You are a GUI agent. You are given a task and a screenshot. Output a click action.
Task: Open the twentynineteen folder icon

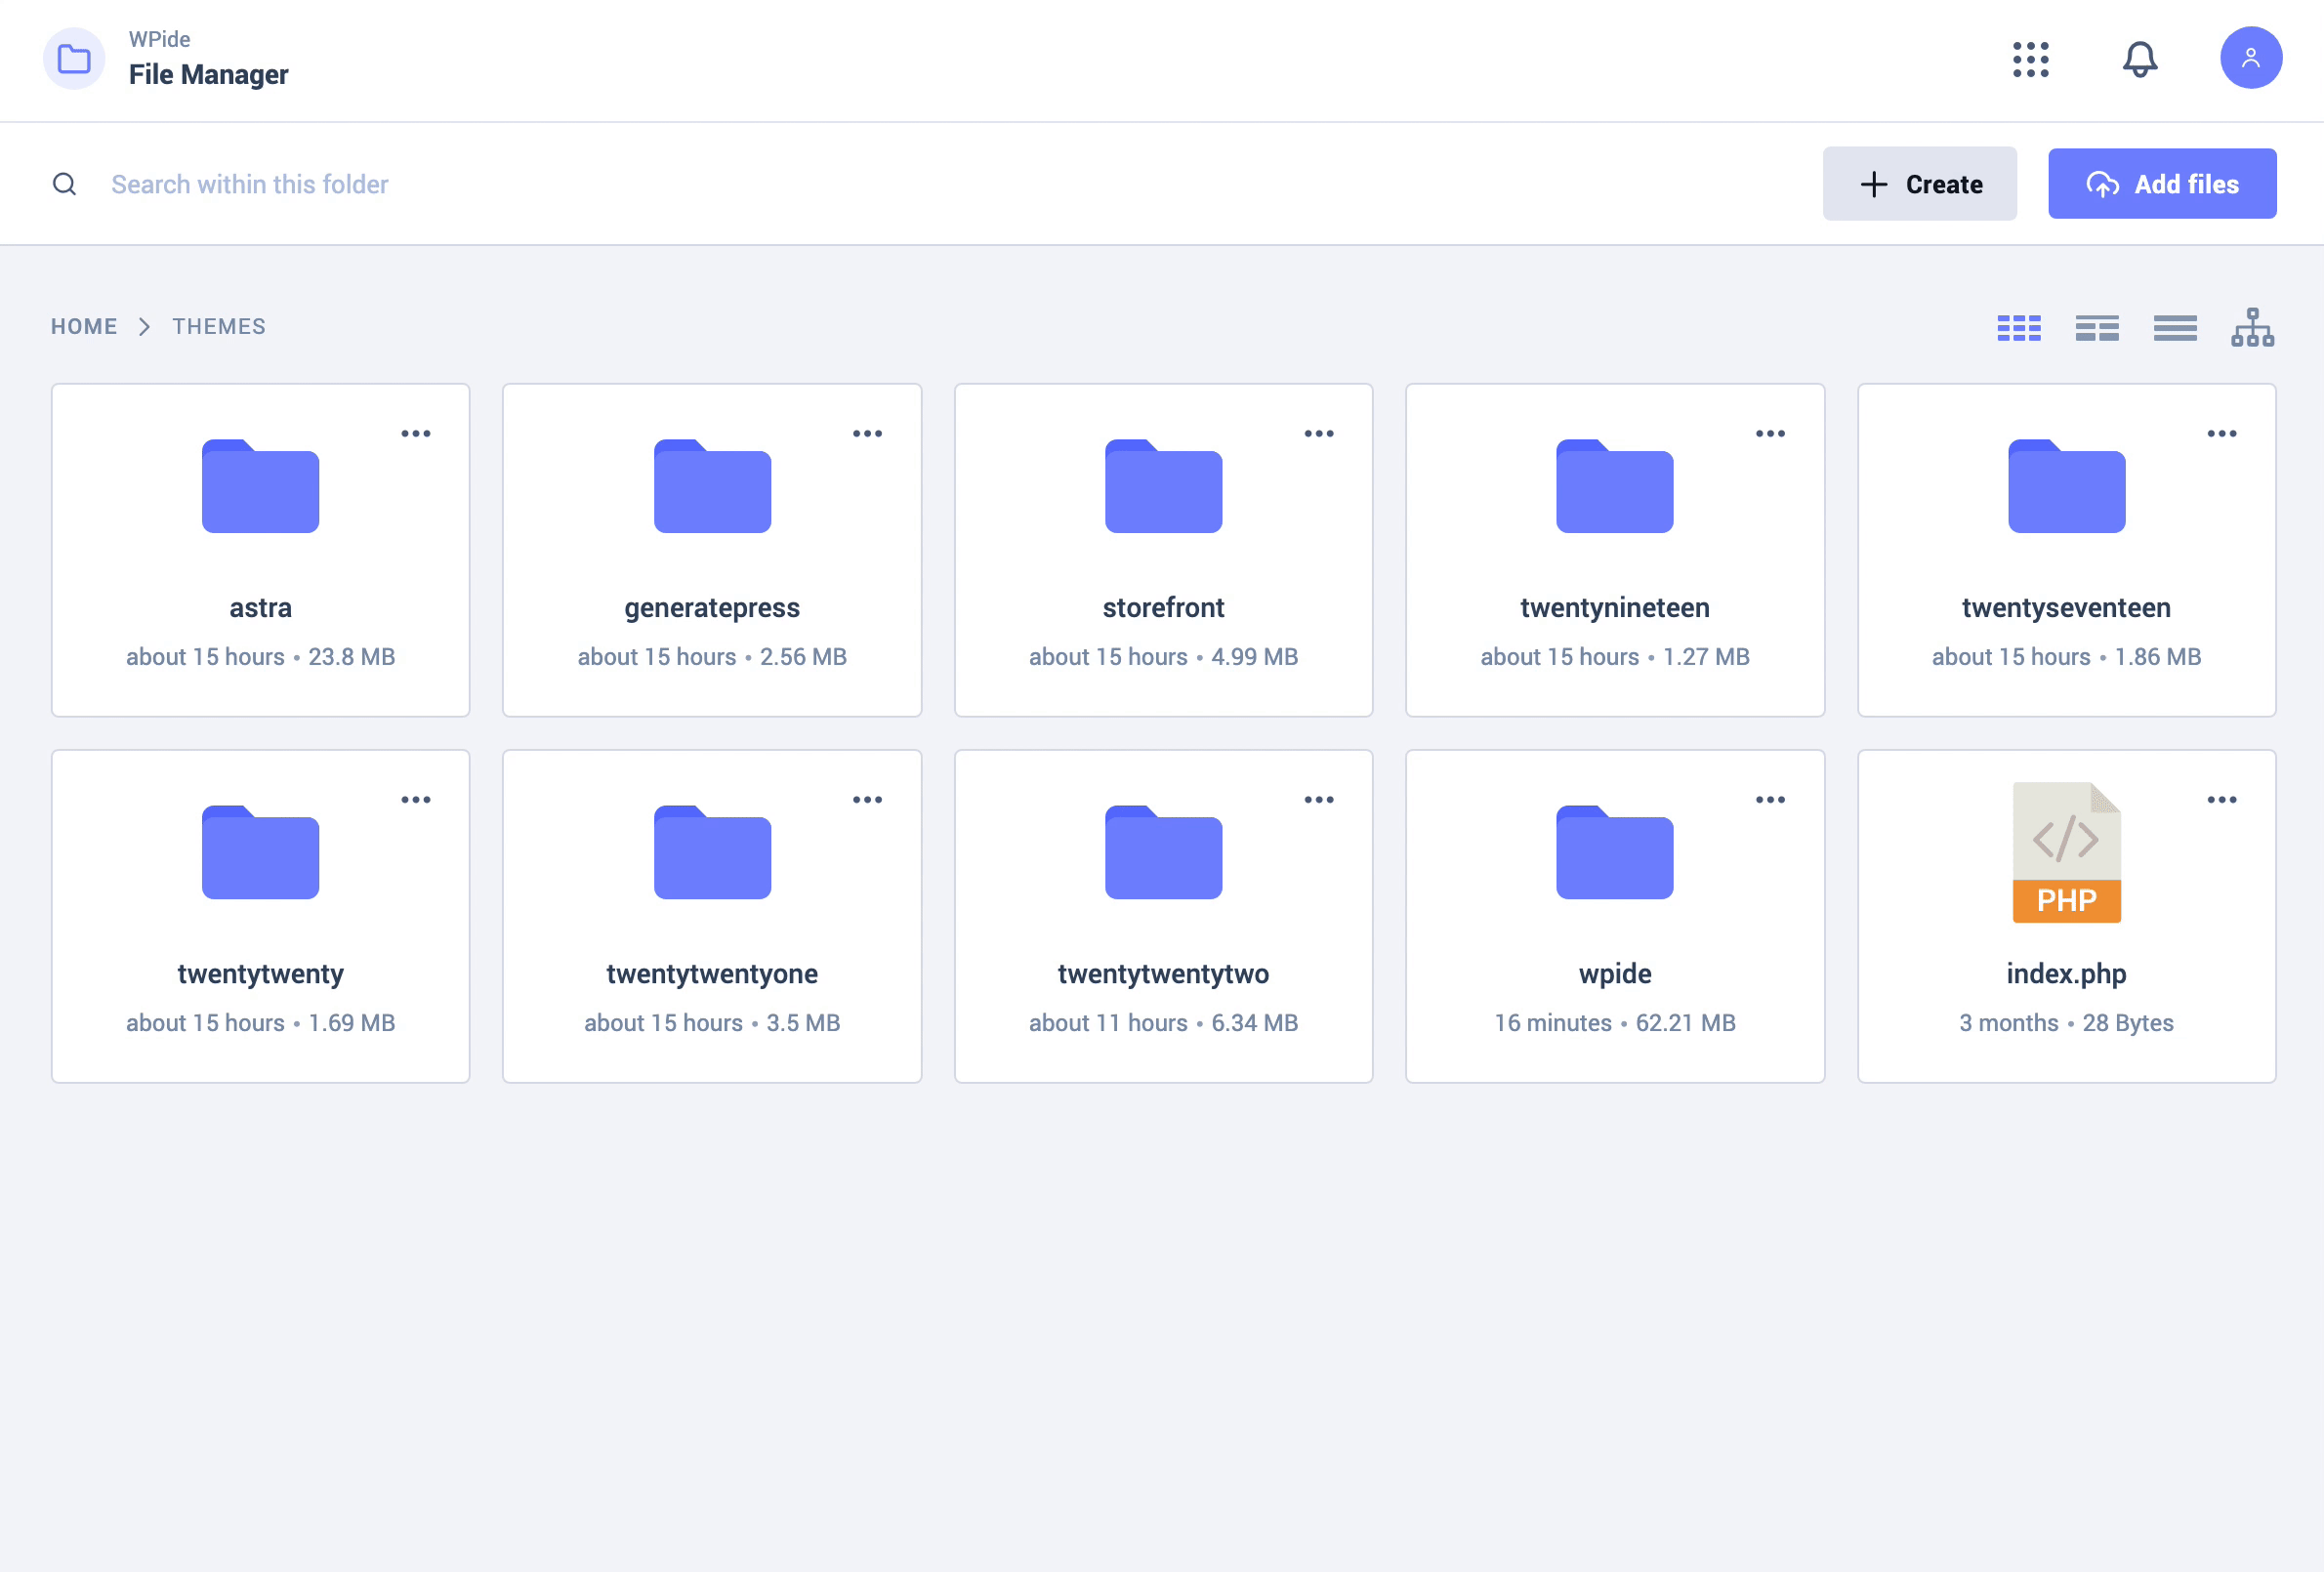1615,486
